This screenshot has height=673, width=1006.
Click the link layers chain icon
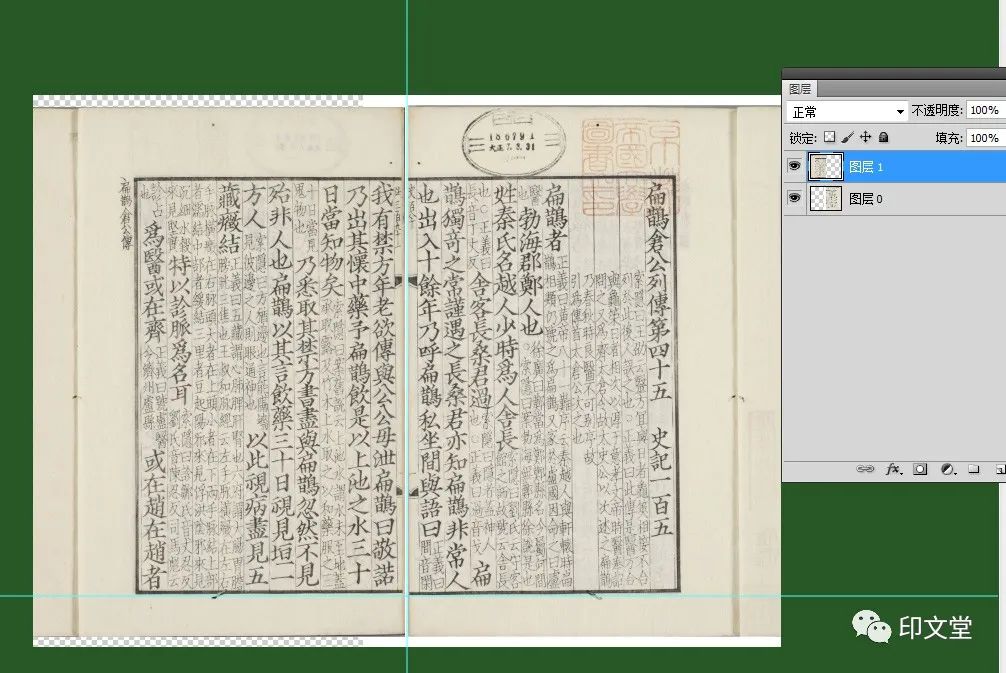coord(867,469)
